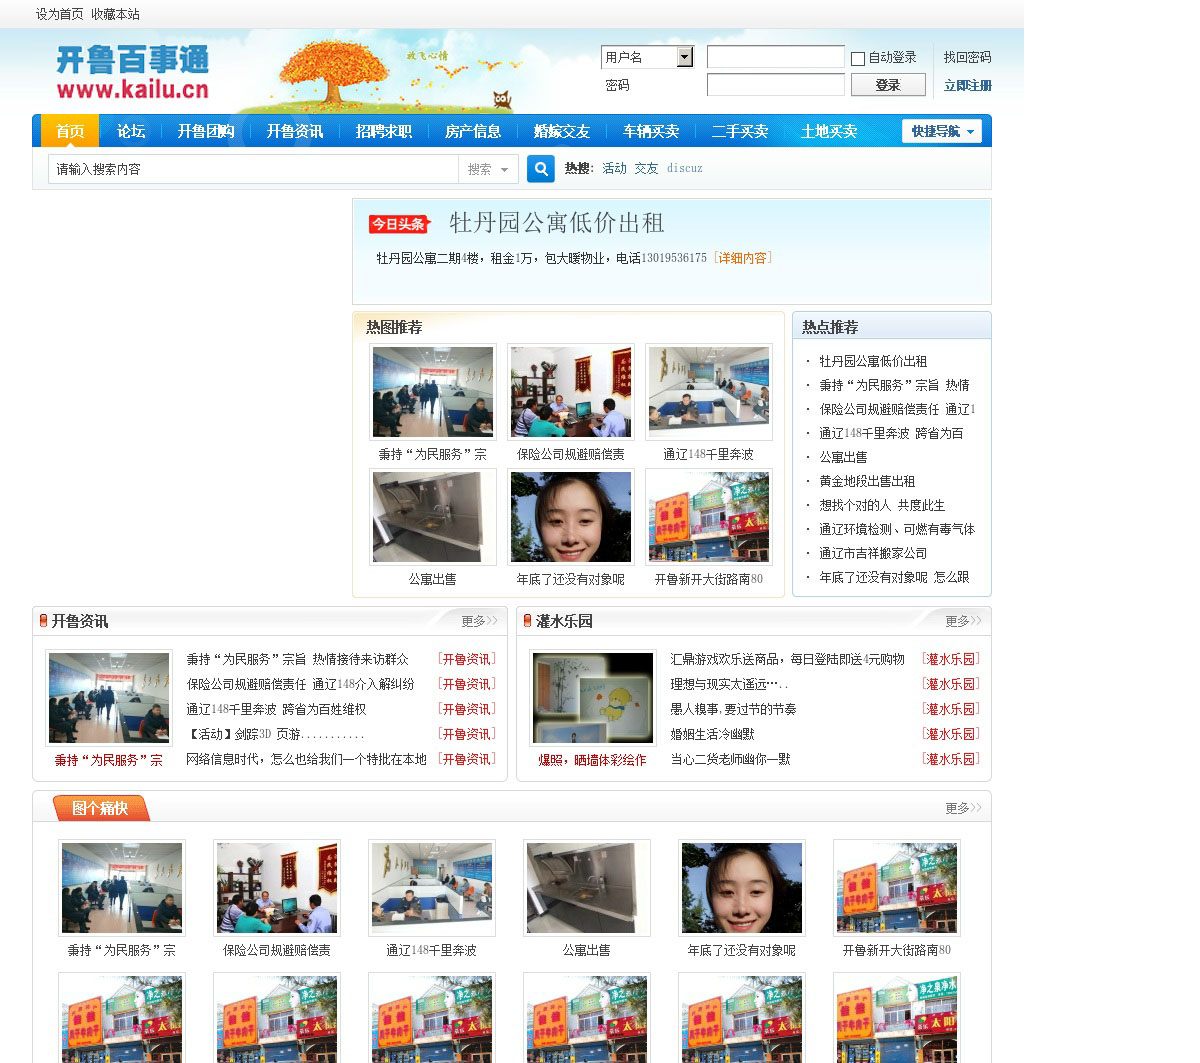Go to the 论坛 navigation tab

[x=131, y=131]
